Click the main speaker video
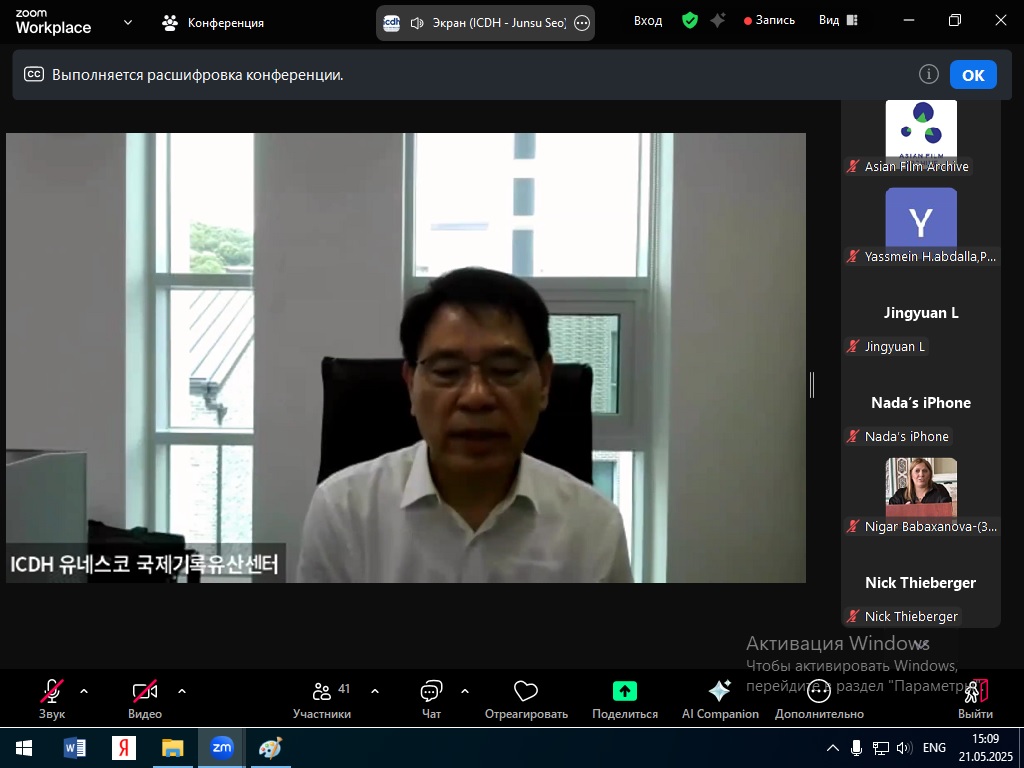Viewport: 1024px width, 768px height. [x=406, y=358]
